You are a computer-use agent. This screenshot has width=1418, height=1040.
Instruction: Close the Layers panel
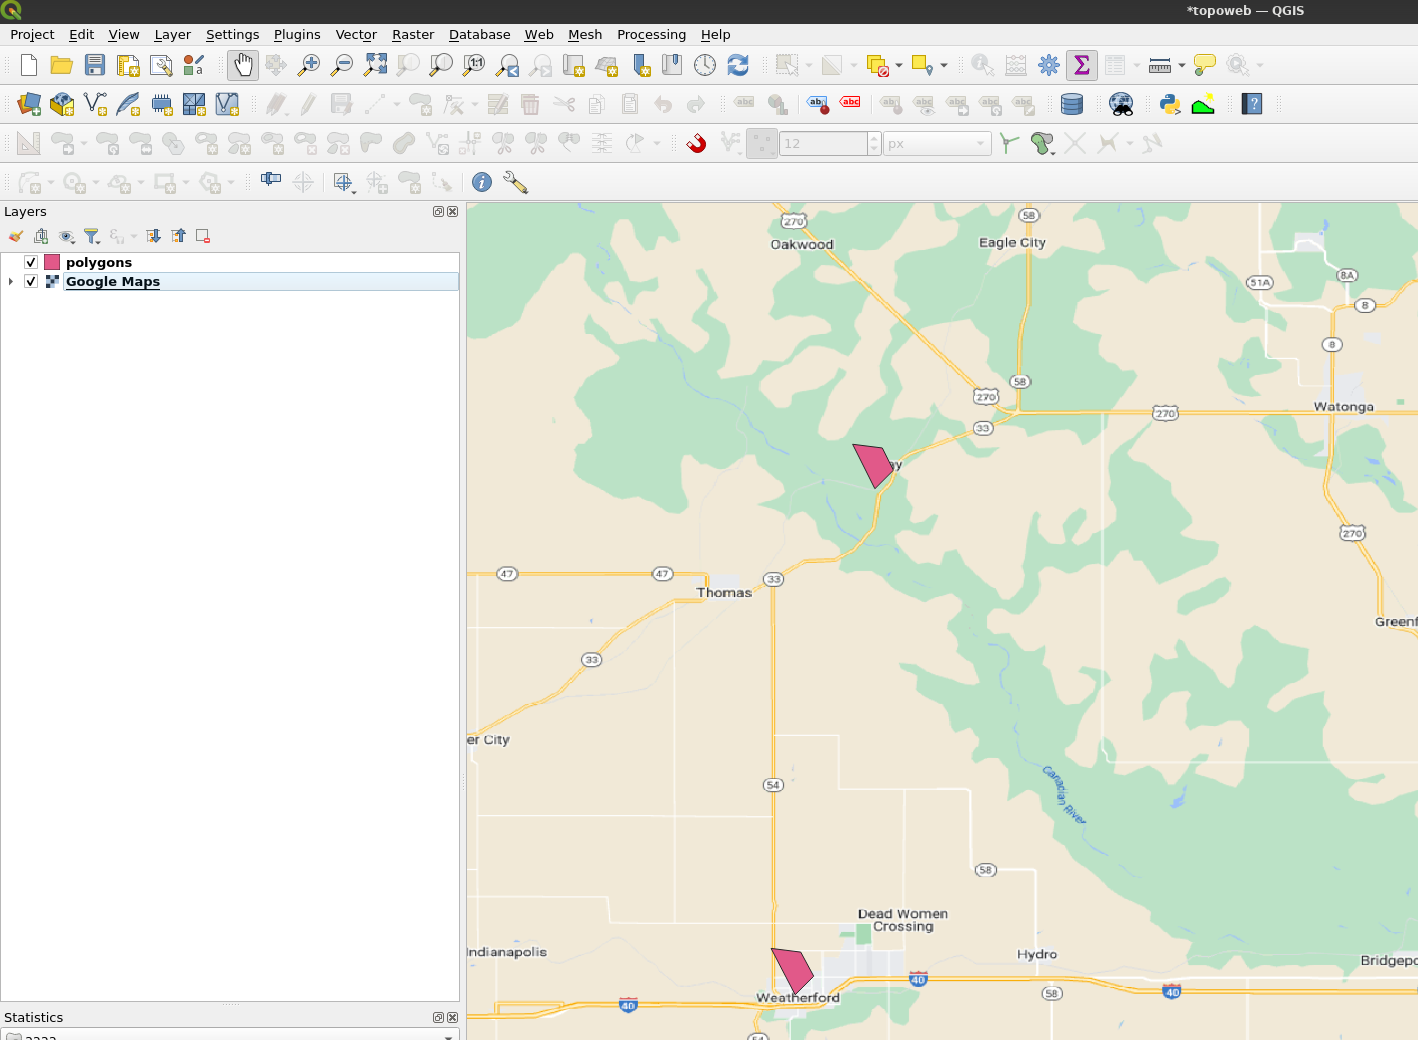pos(452,211)
